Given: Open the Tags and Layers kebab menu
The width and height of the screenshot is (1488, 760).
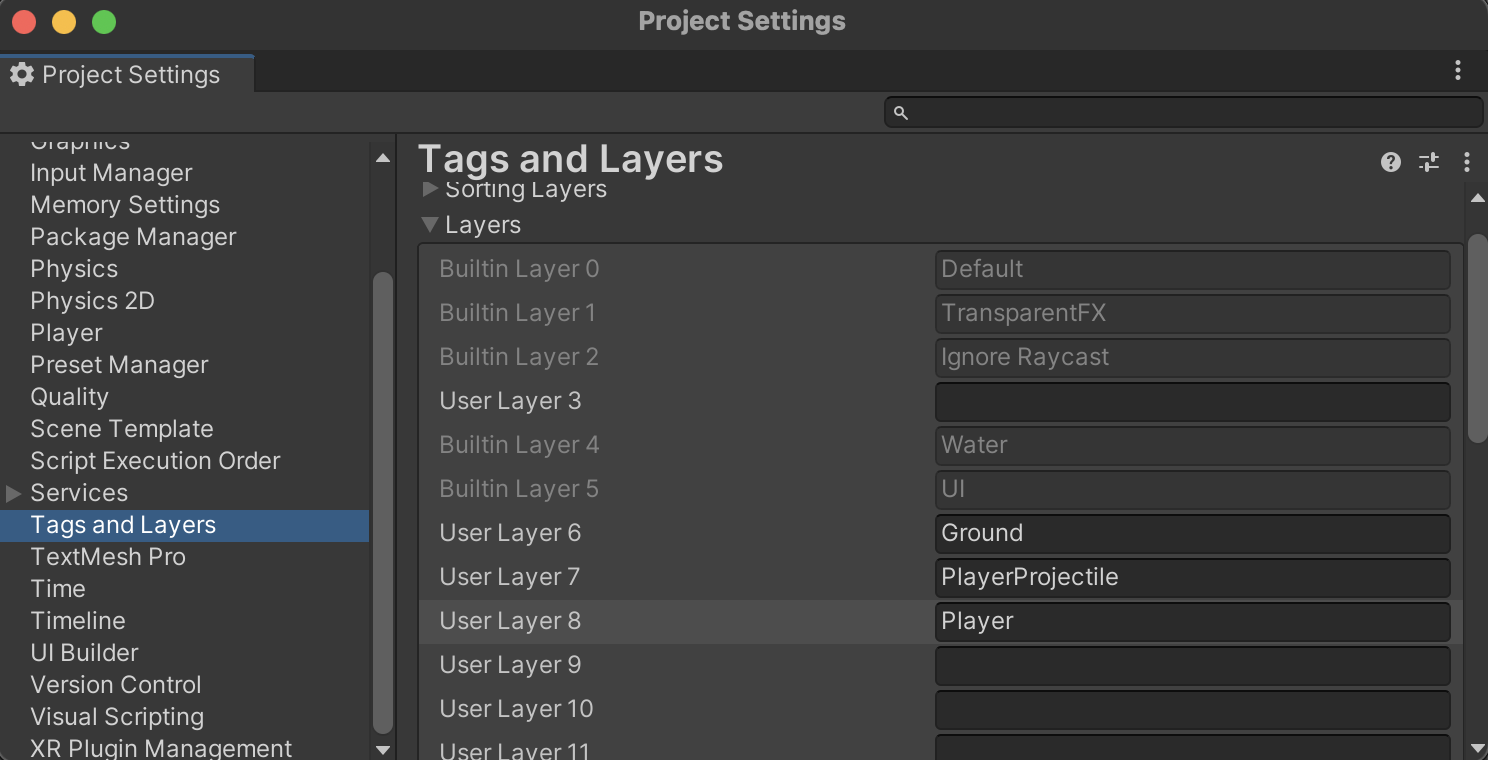Looking at the screenshot, I should 1466,162.
